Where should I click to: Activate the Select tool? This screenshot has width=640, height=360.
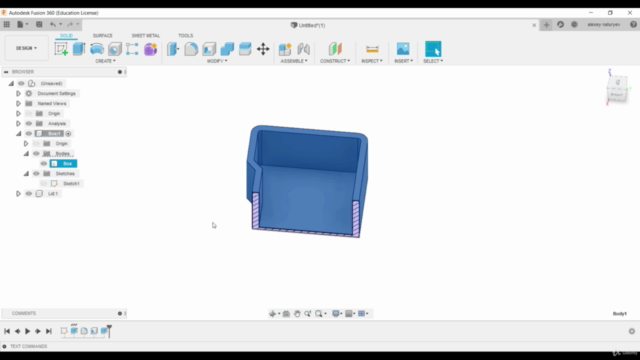(x=433, y=49)
